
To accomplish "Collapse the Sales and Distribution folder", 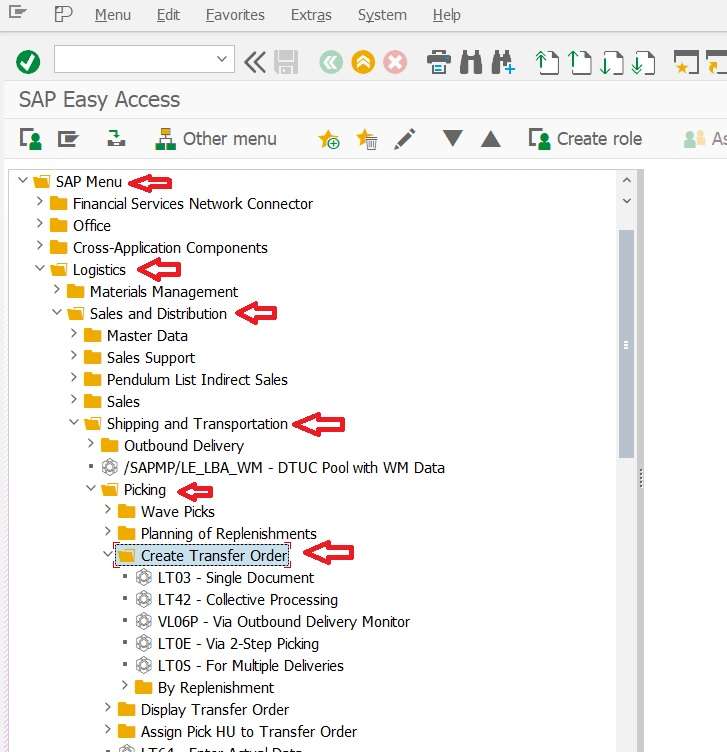I will 57,312.
